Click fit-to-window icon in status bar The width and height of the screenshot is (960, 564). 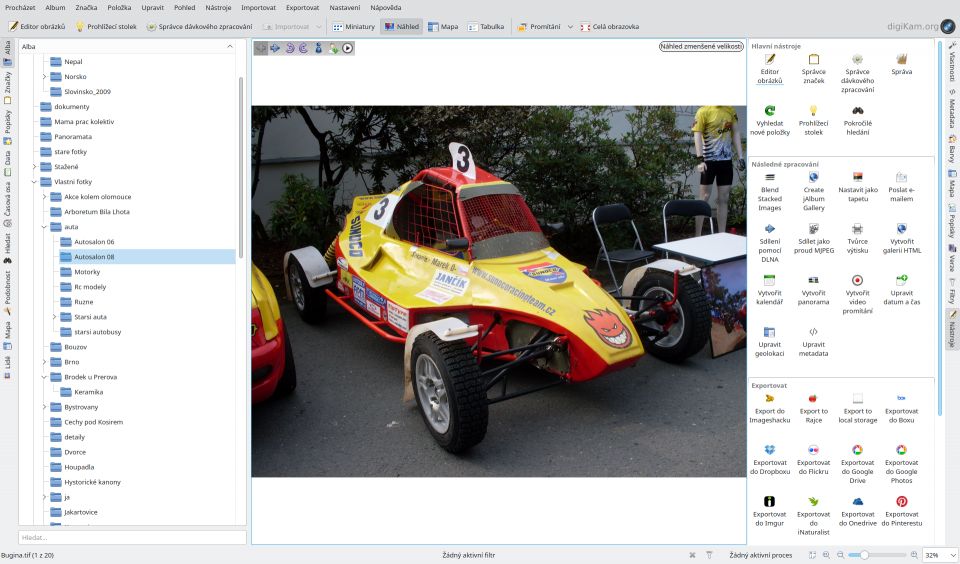click(812, 555)
